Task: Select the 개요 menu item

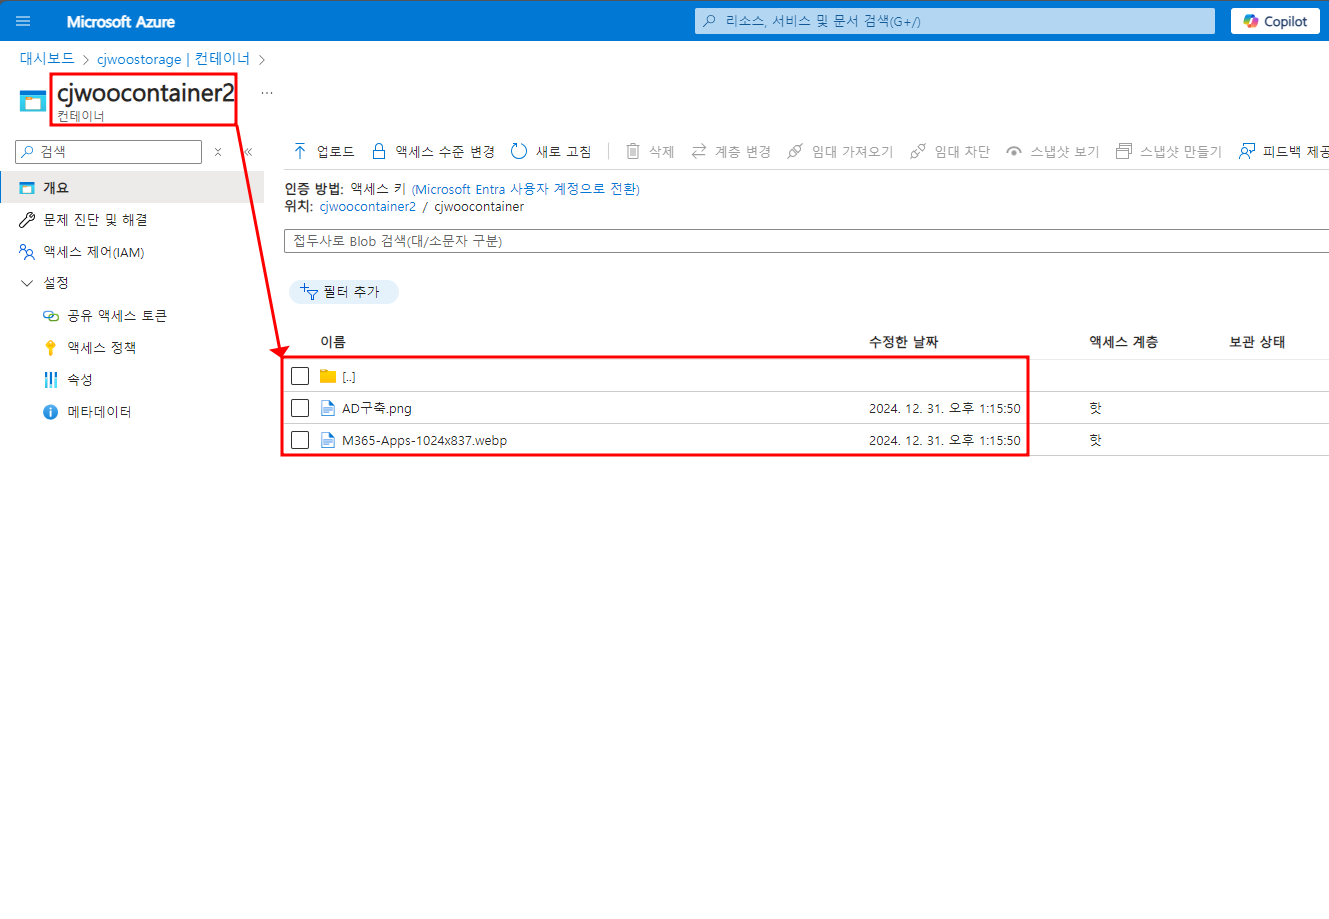Action: (132, 187)
